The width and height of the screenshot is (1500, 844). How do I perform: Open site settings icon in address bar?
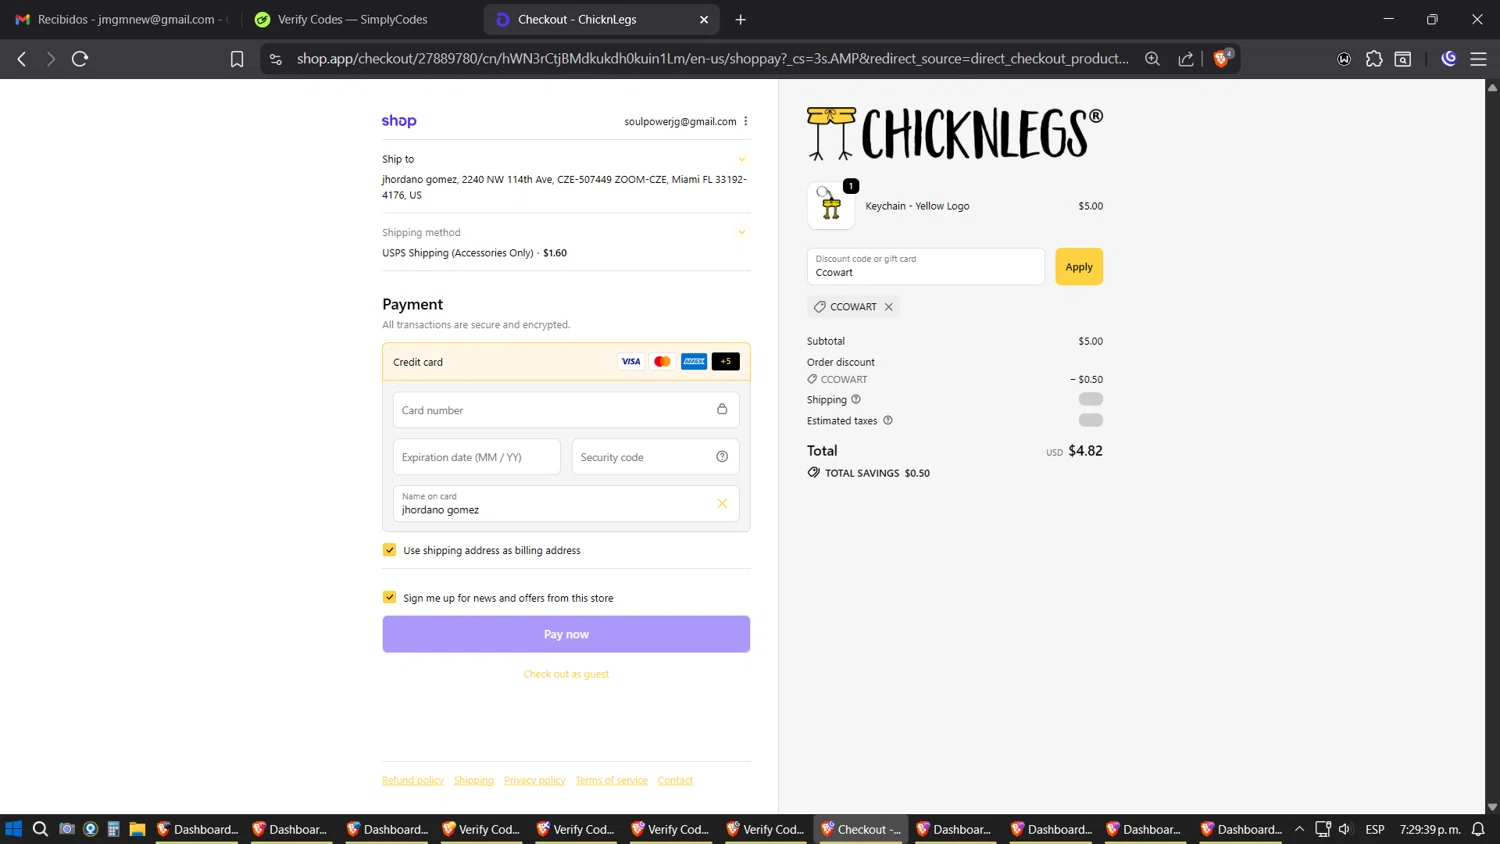276,59
